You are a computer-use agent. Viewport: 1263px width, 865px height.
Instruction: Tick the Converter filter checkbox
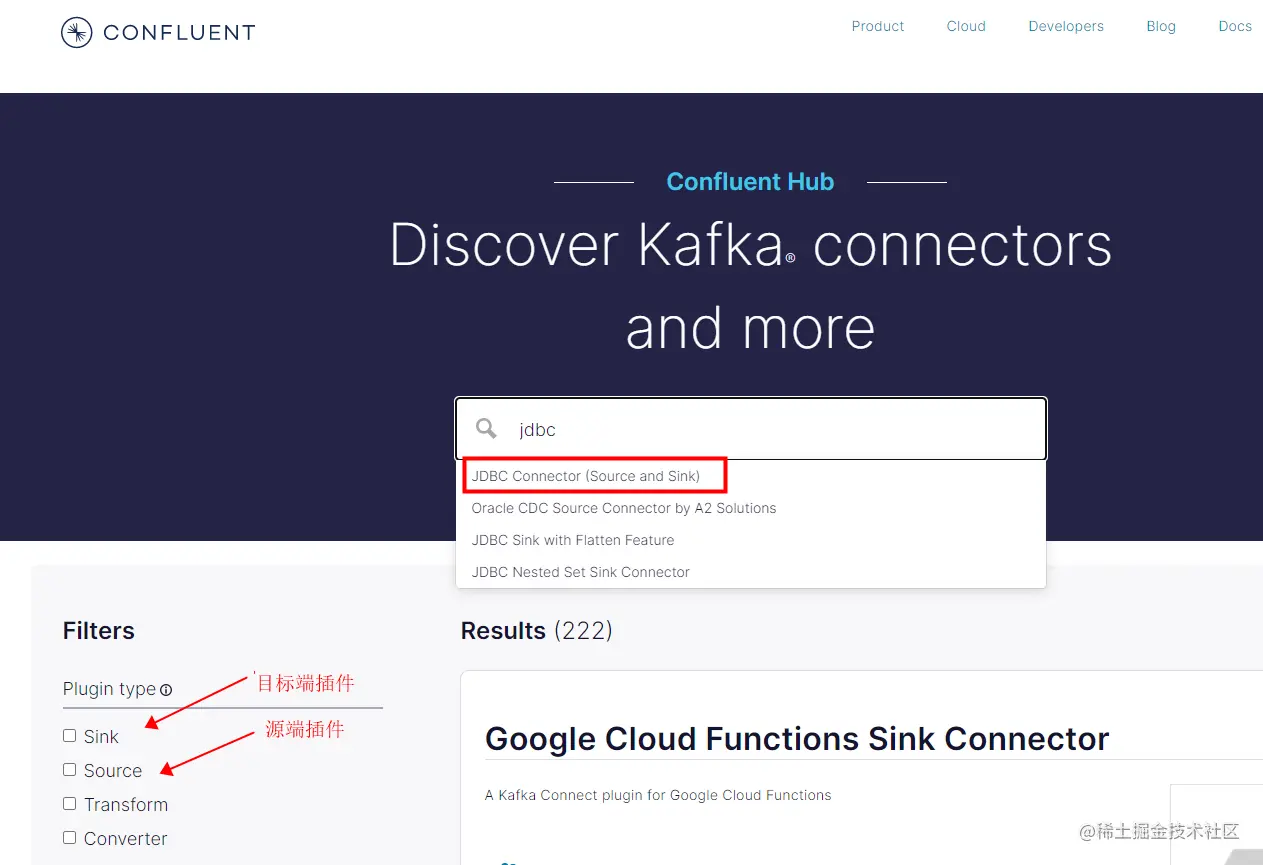tap(69, 837)
